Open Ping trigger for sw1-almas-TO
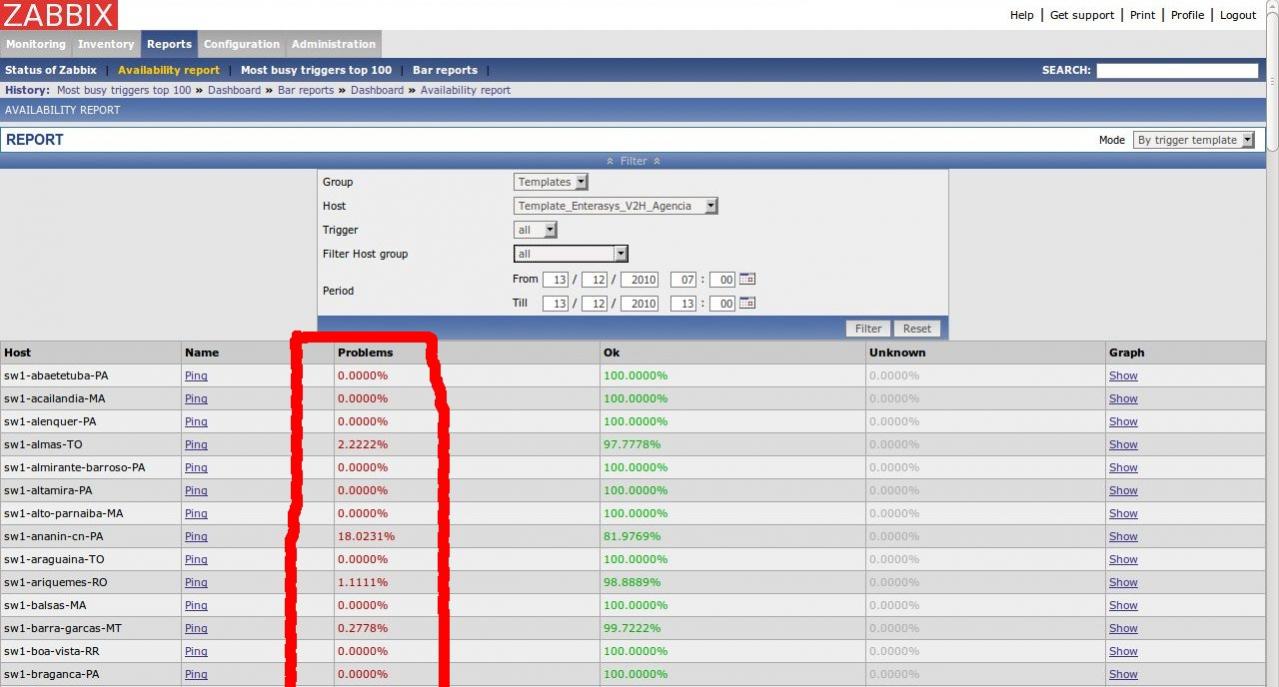Viewport: 1279px width, 687px height. 196,445
